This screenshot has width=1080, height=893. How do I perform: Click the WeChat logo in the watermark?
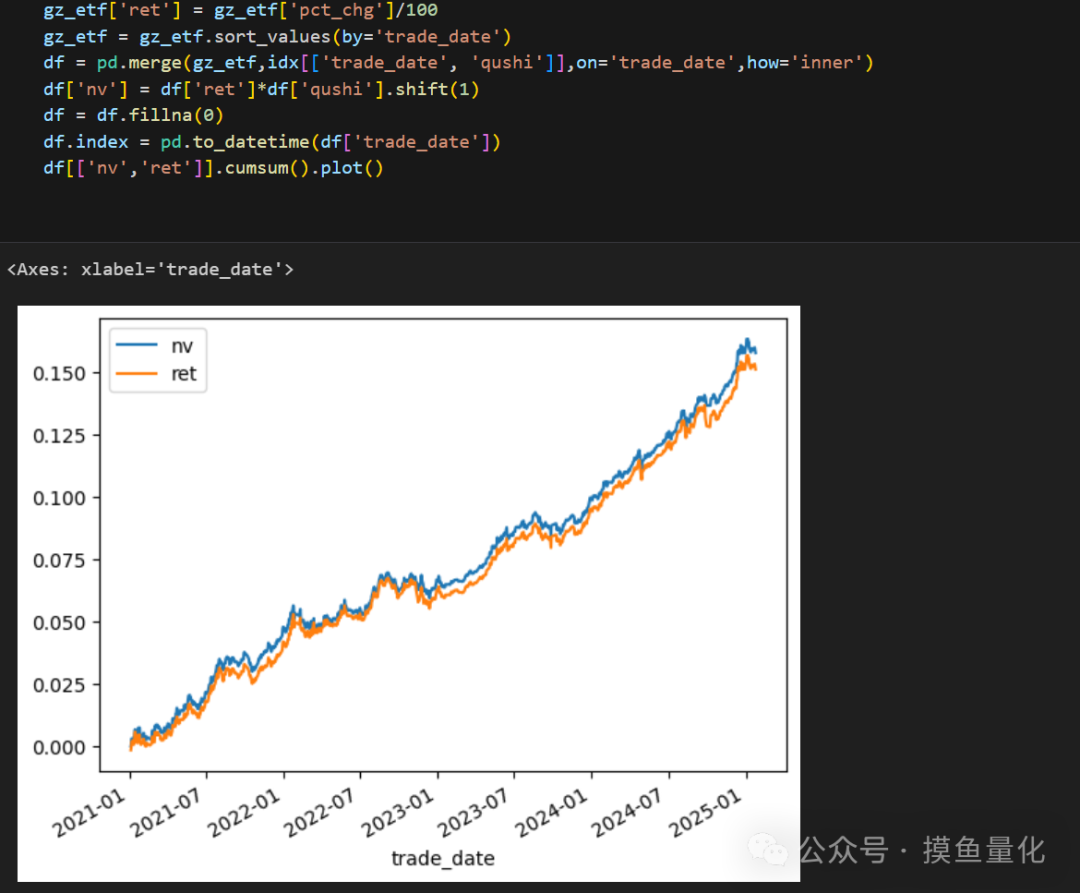click(x=768, y=850)
